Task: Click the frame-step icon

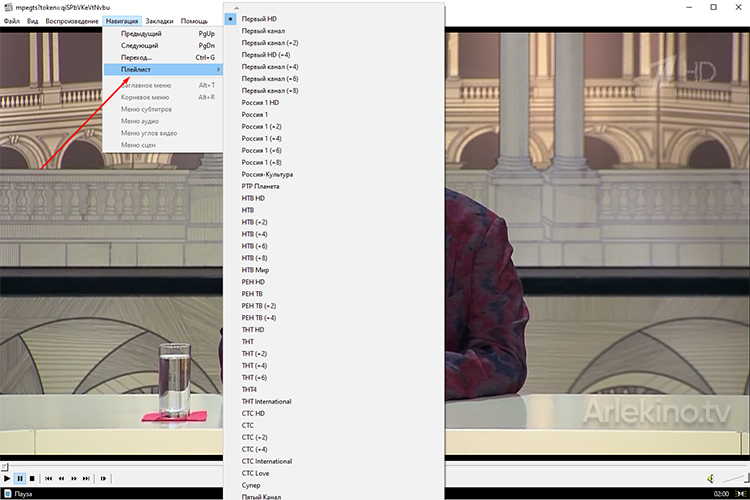Action: click(103, 478)
